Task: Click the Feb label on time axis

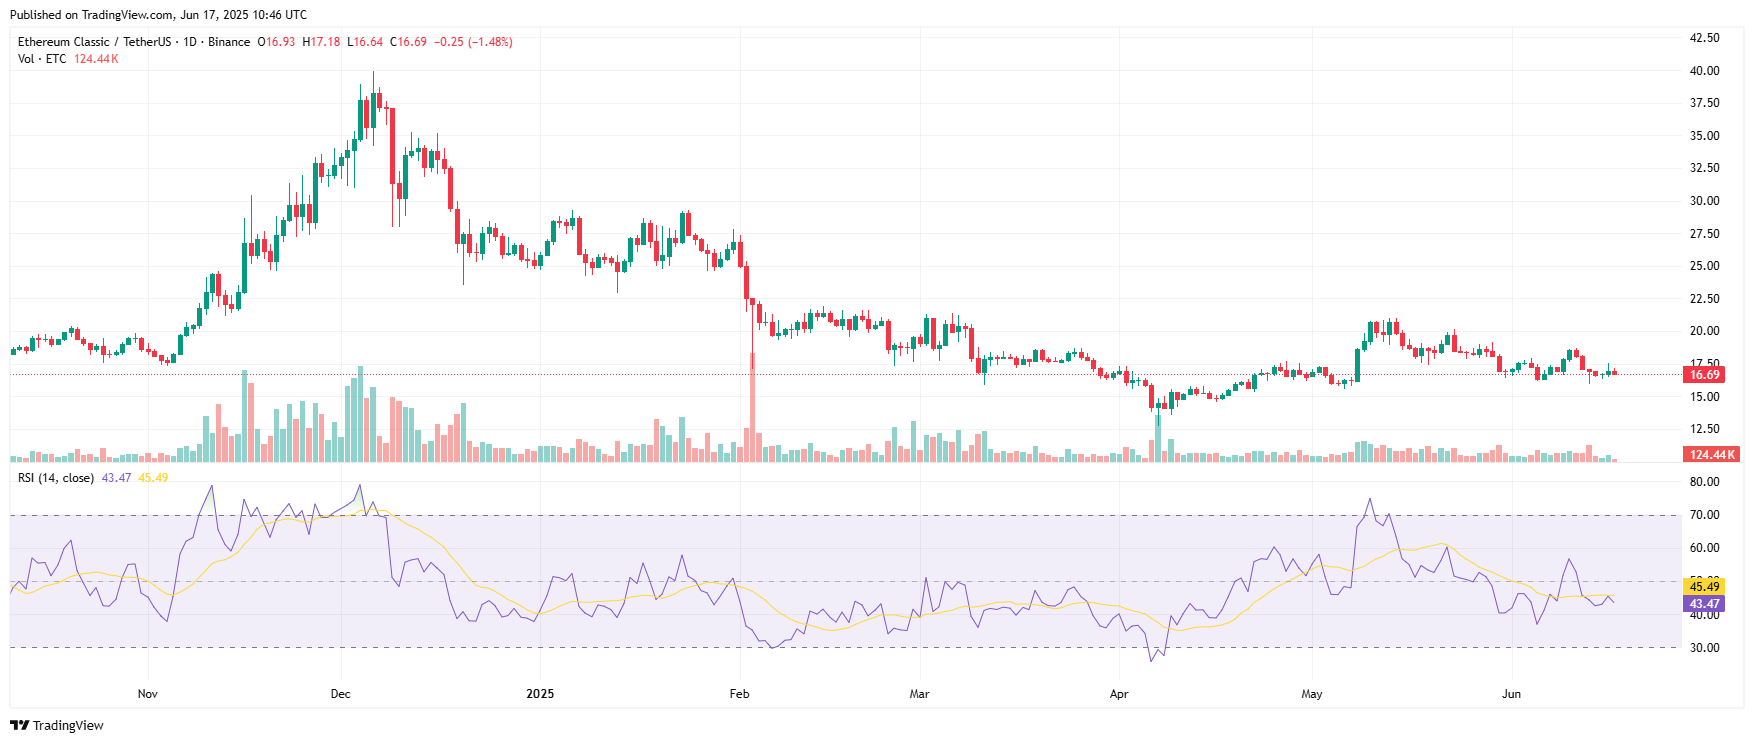Action: (739, 694)
